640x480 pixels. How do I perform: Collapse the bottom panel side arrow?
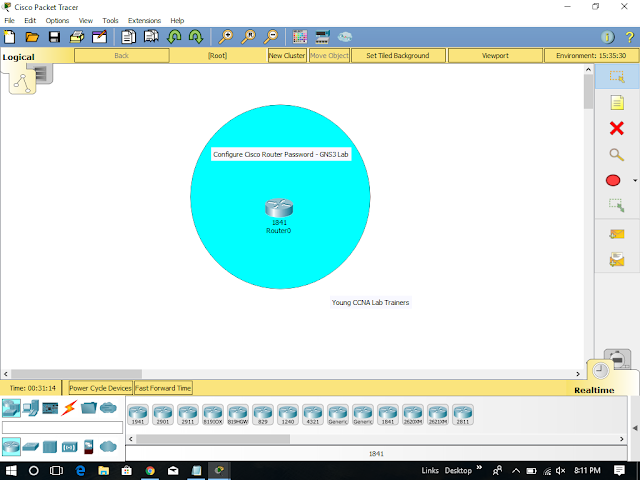point(635,428)
